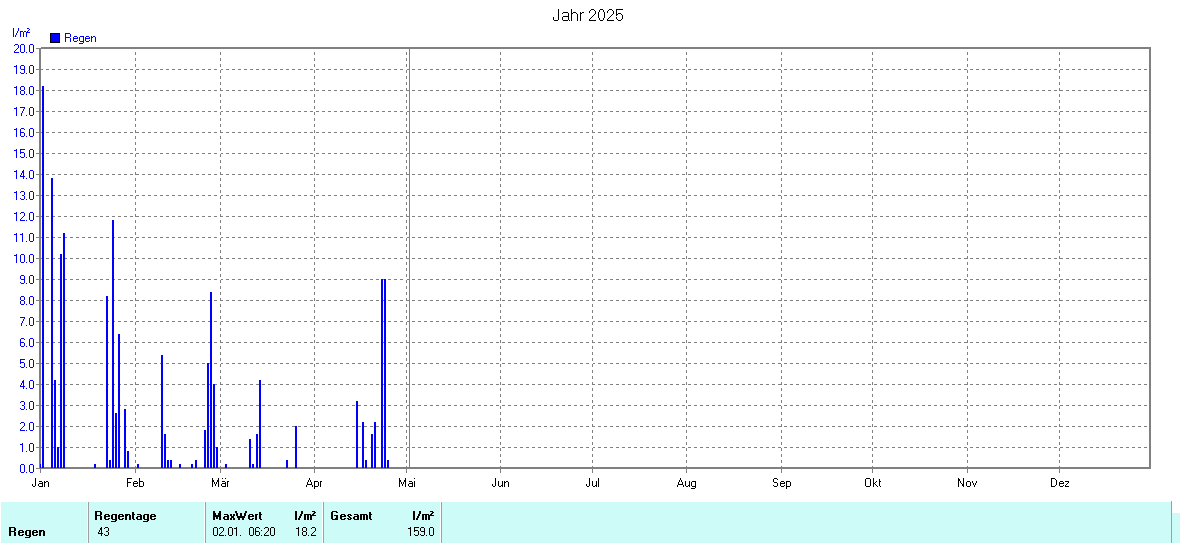Click the 'Sep' month label
Image resolution: width=1180 pixels, height=543 pixels.
782,483
